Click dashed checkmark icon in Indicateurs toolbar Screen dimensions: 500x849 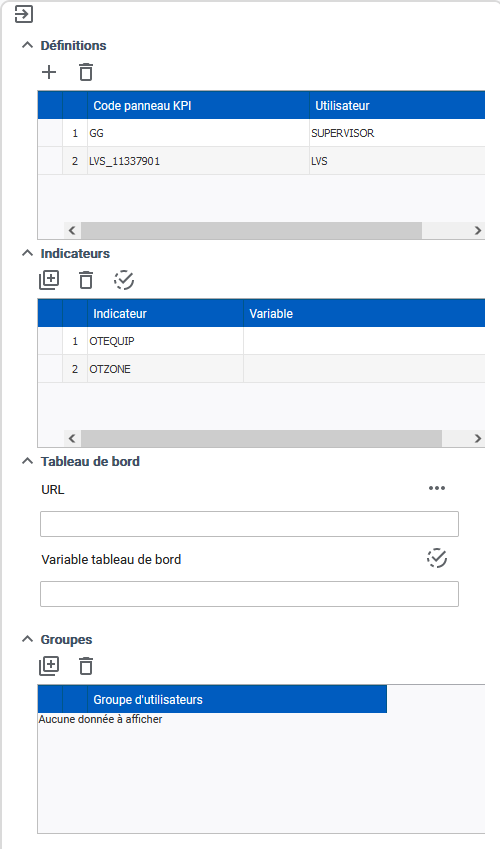124,280
